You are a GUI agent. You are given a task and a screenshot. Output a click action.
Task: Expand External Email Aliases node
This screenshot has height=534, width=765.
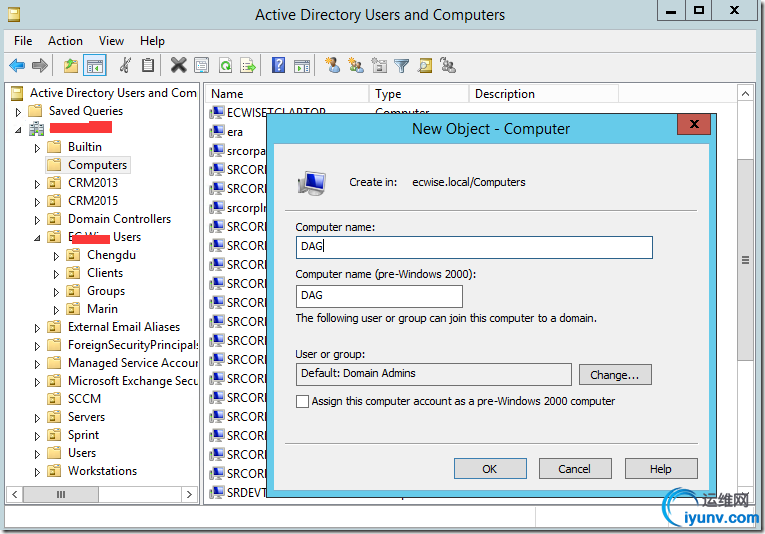click(x=37, y=329)
